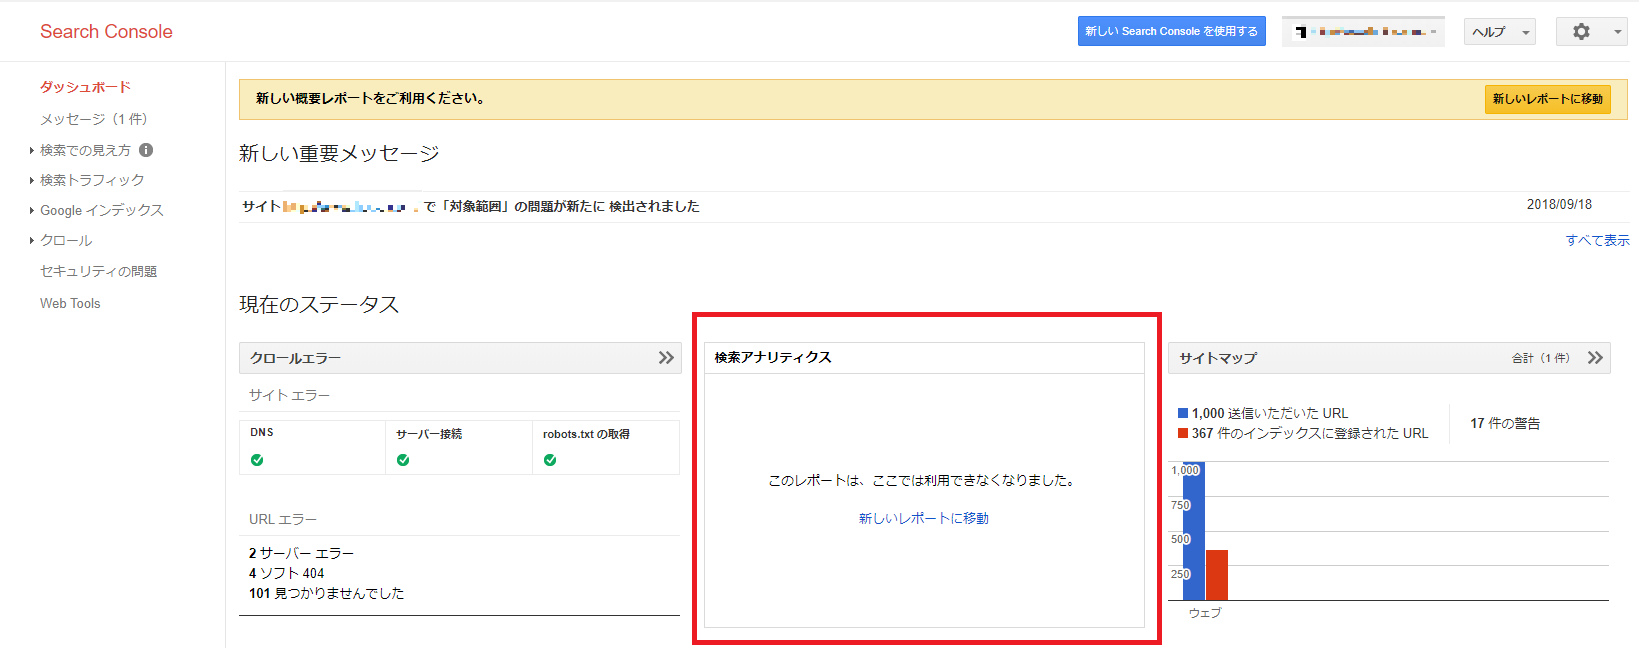Screen dimensions: 1639x661
Task: Open the ダッシュボード sidebar item
Action: (x=85, y=87)
